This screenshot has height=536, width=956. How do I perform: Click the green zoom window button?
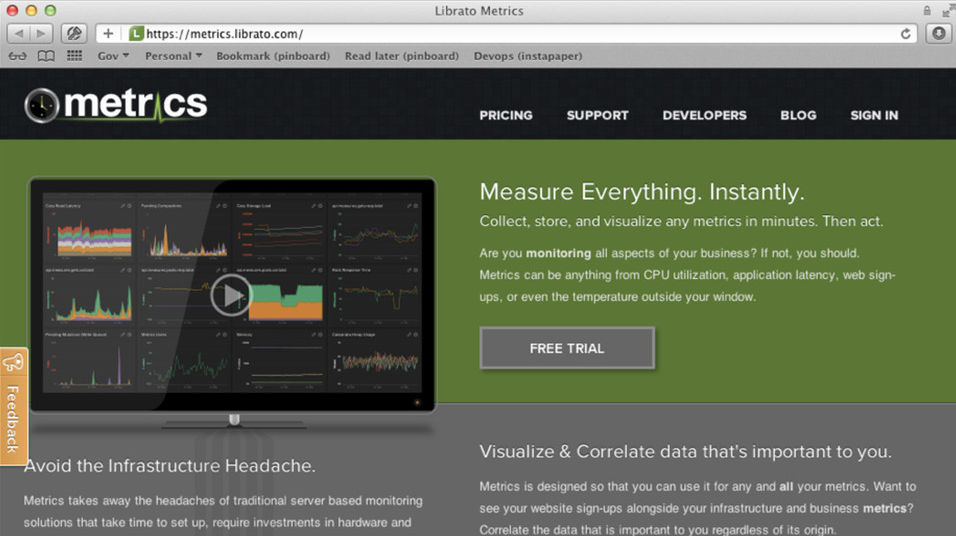point(51,10)
